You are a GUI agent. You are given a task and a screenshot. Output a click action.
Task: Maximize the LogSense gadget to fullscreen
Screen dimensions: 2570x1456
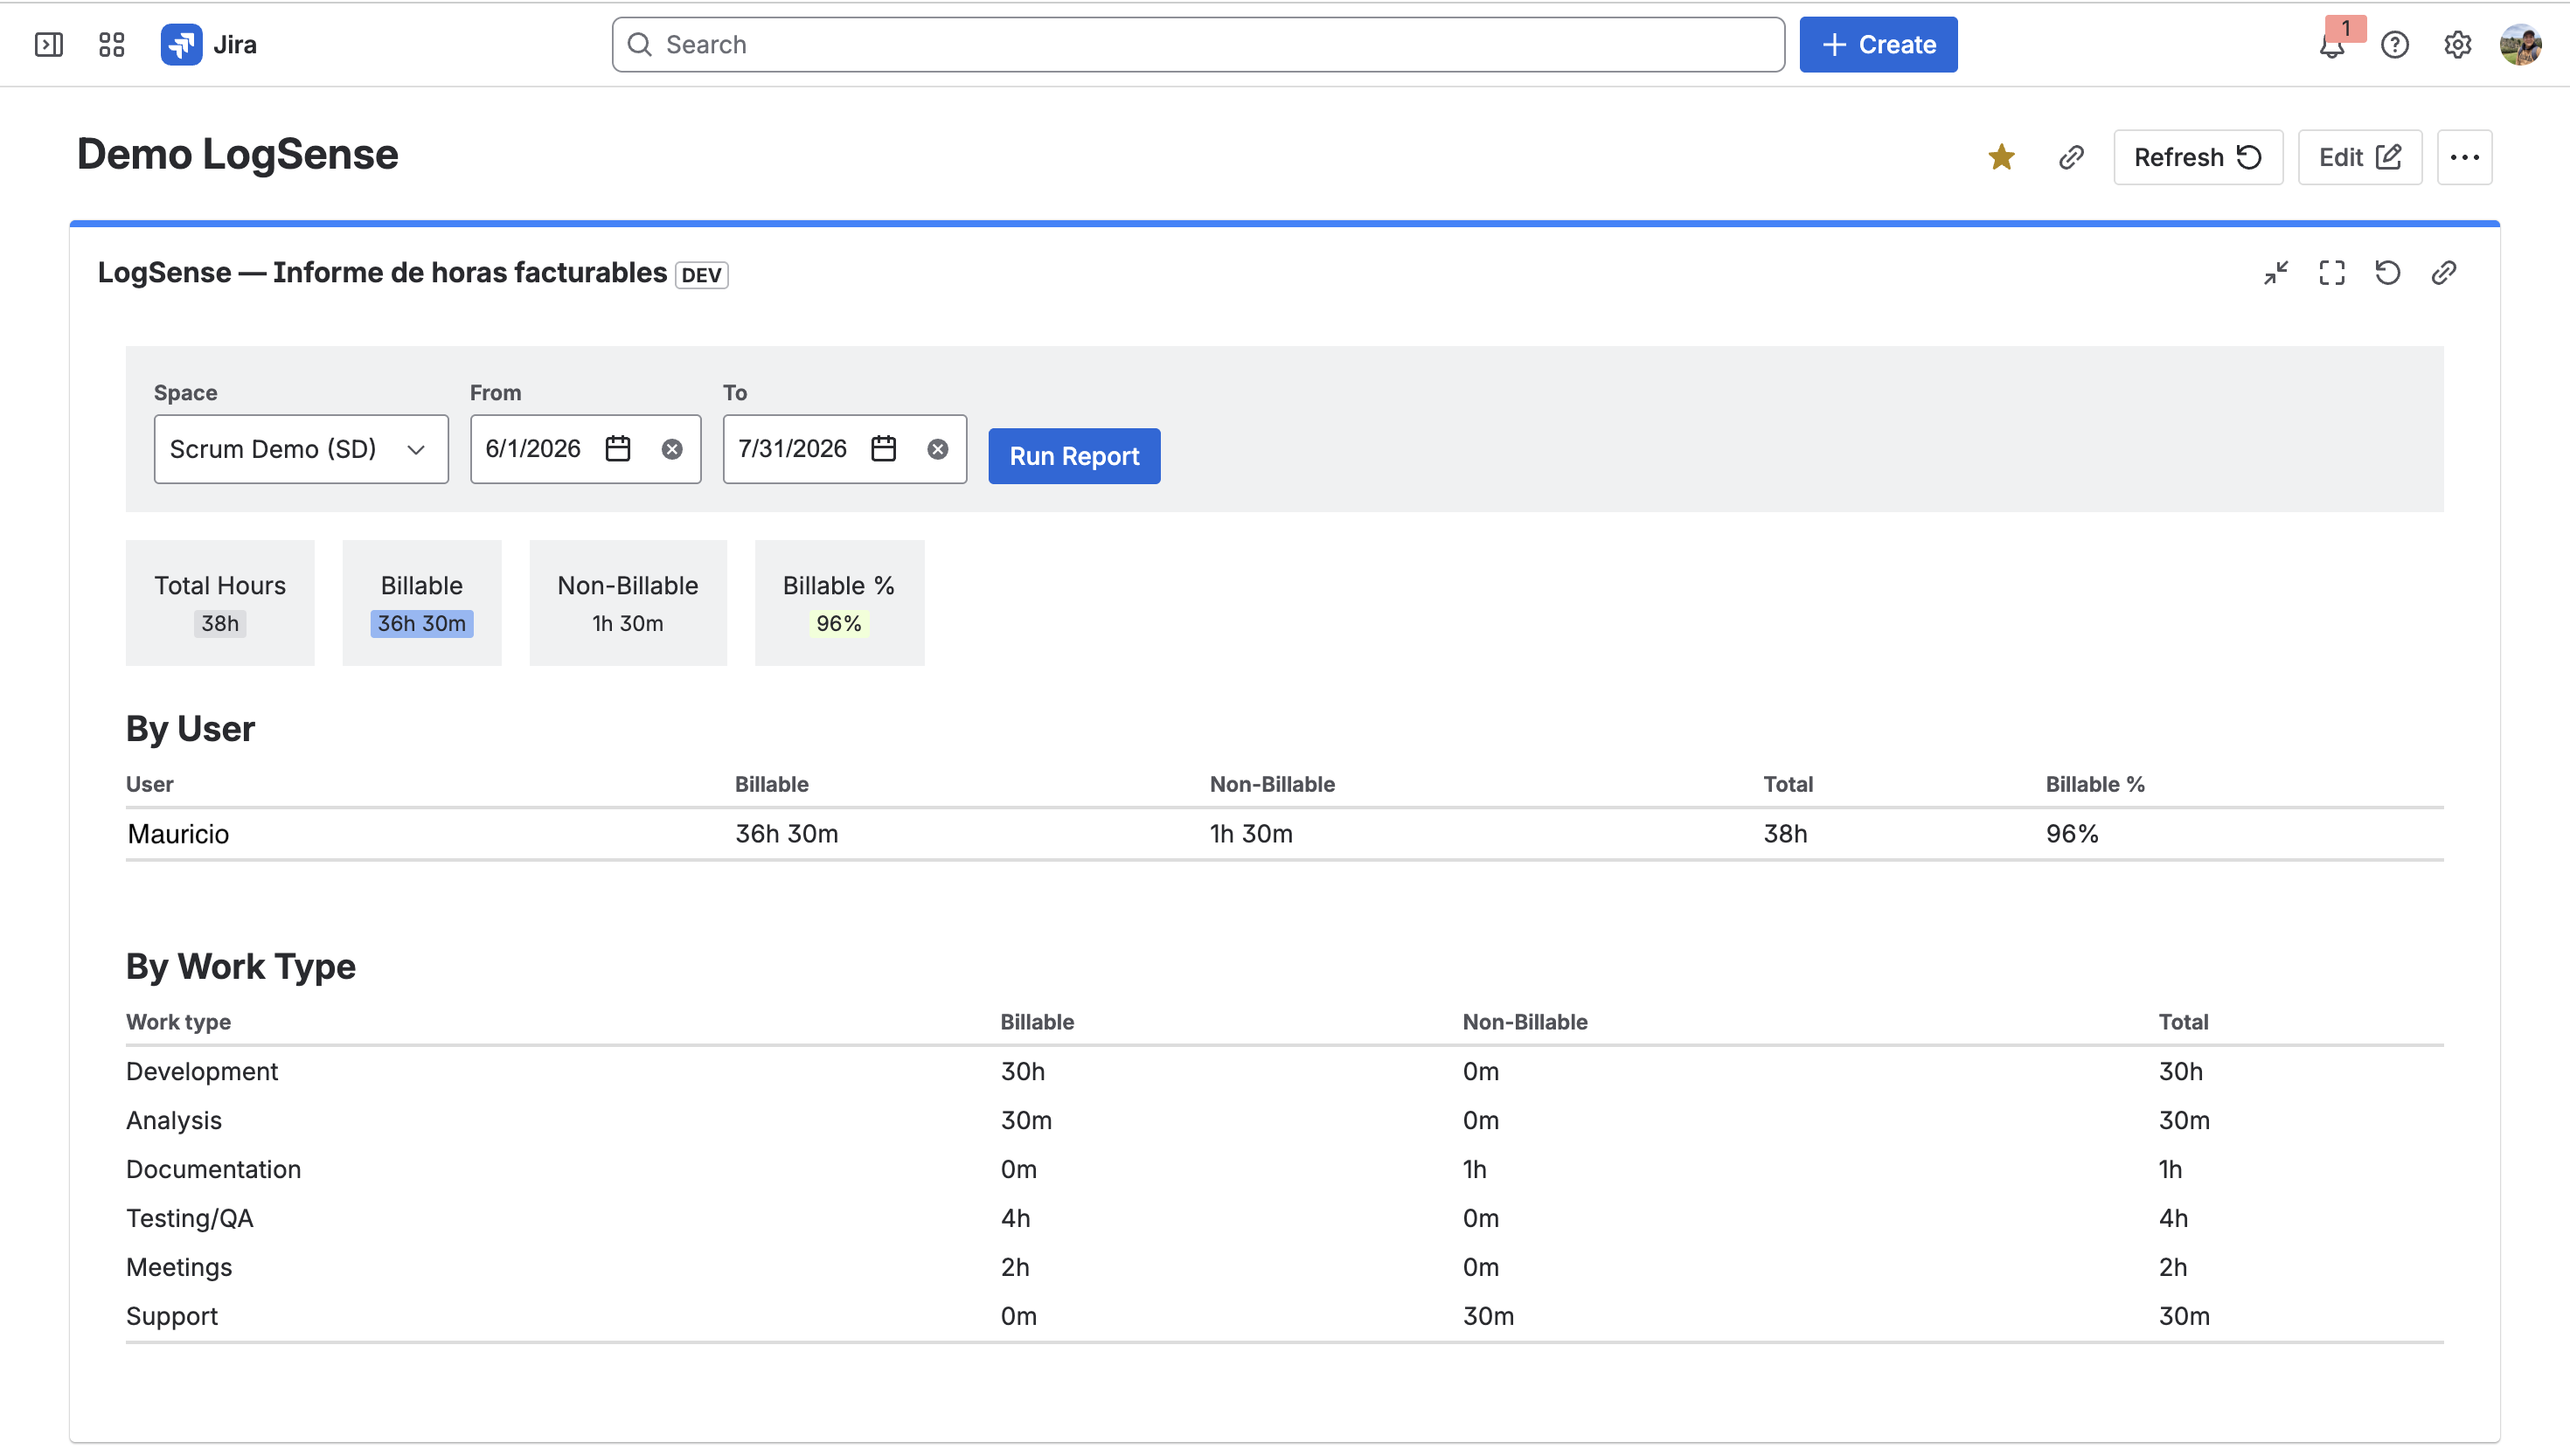click(x=2332, y=273)
